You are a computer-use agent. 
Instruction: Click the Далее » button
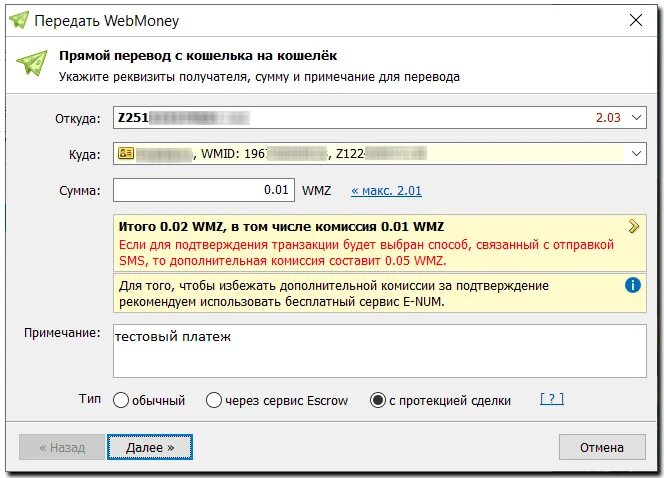tap(150, 447)
